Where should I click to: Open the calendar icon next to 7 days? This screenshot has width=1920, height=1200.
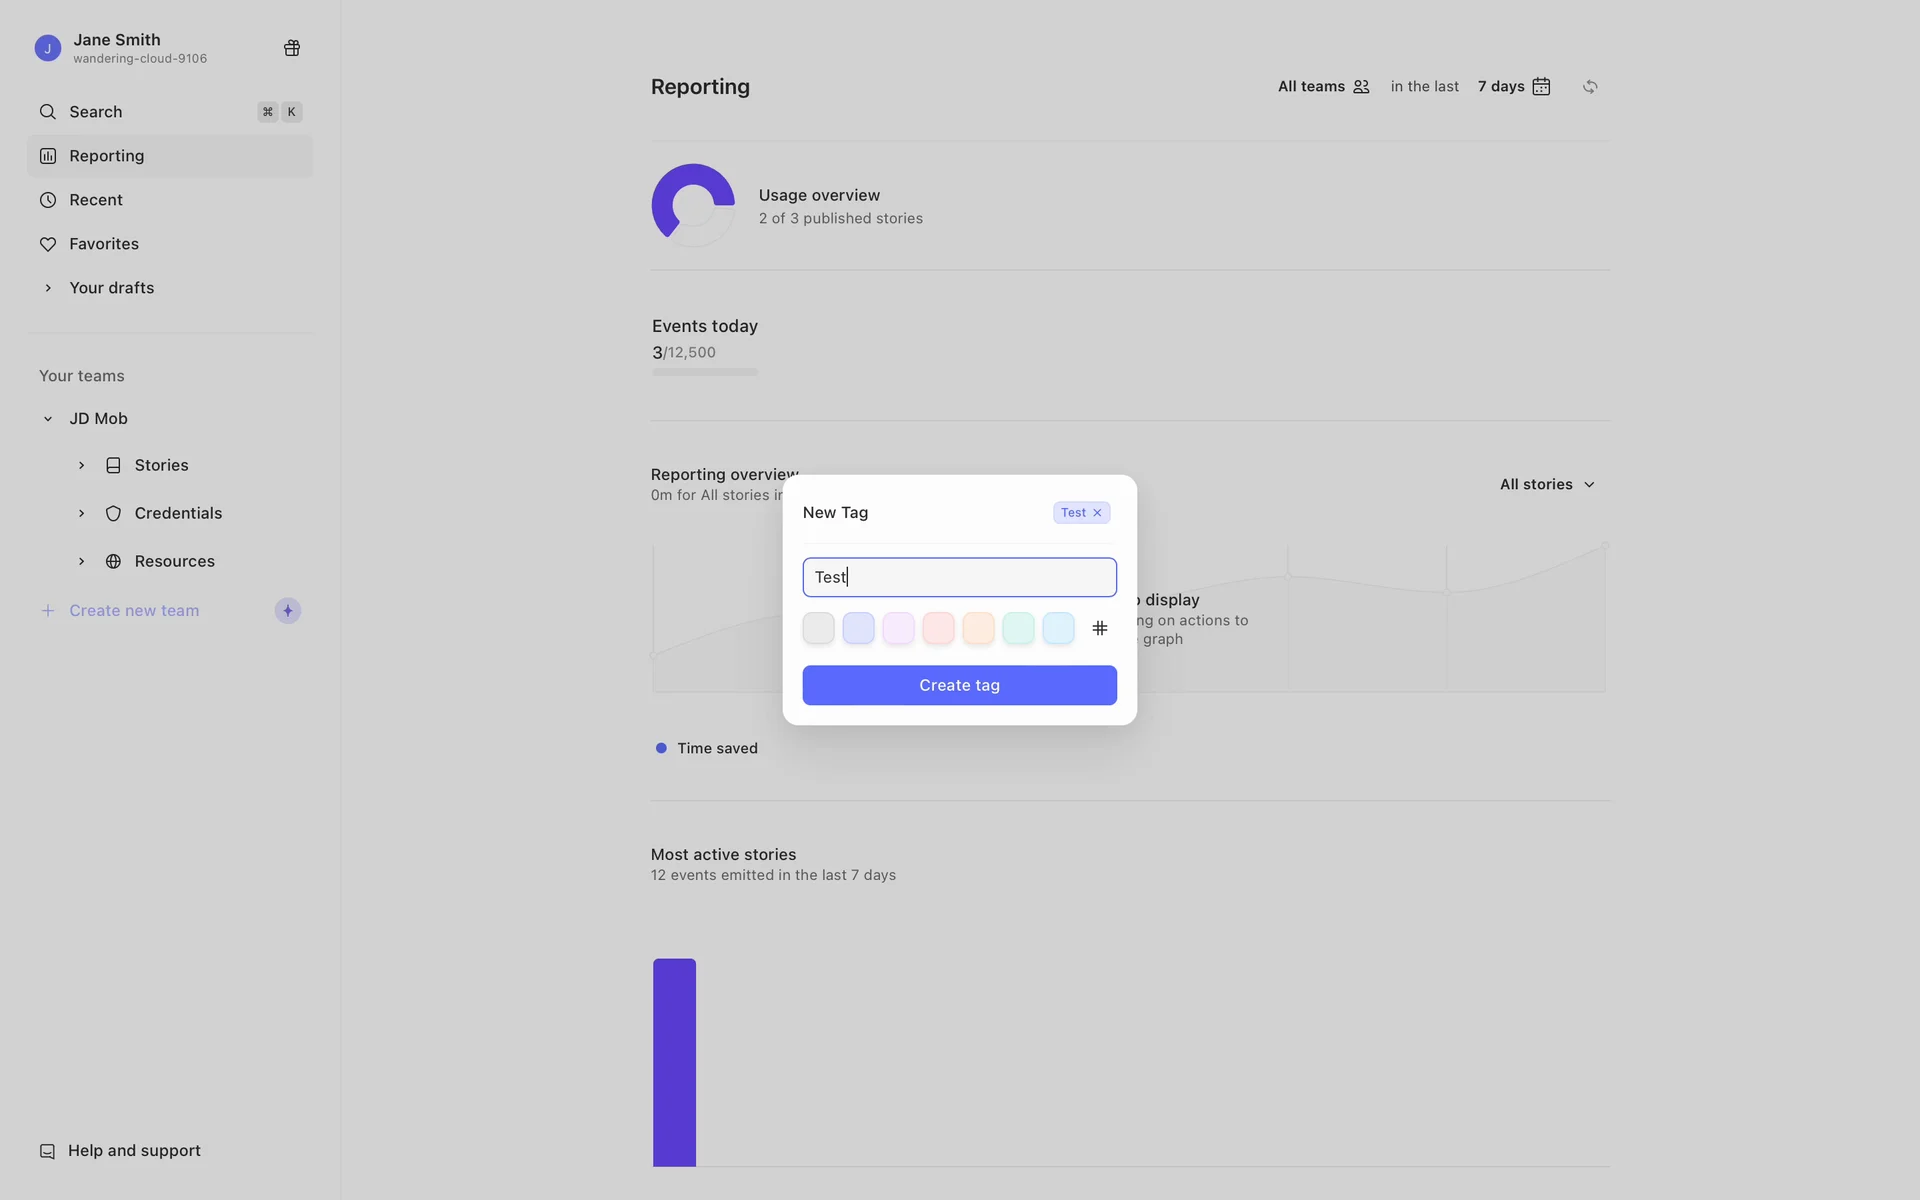[x=1541, y=87]
